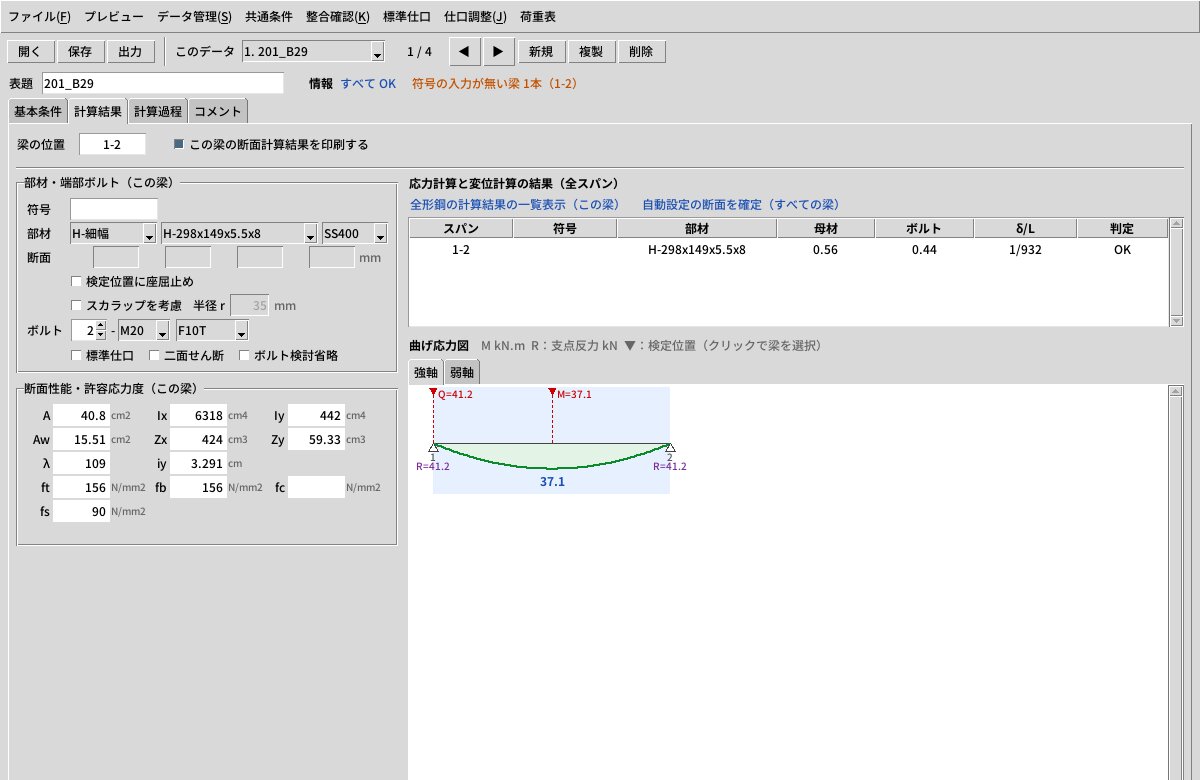Click Ix value 6318
Screen dimensions: 1200x780
point(198,414)
